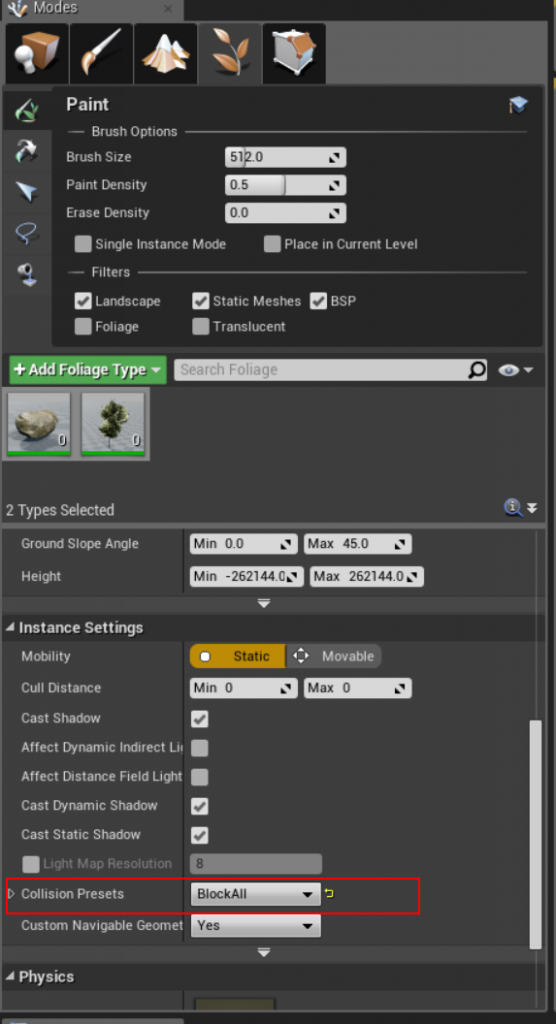Select the tree foliage type thumbnail

tap(113, 424)
